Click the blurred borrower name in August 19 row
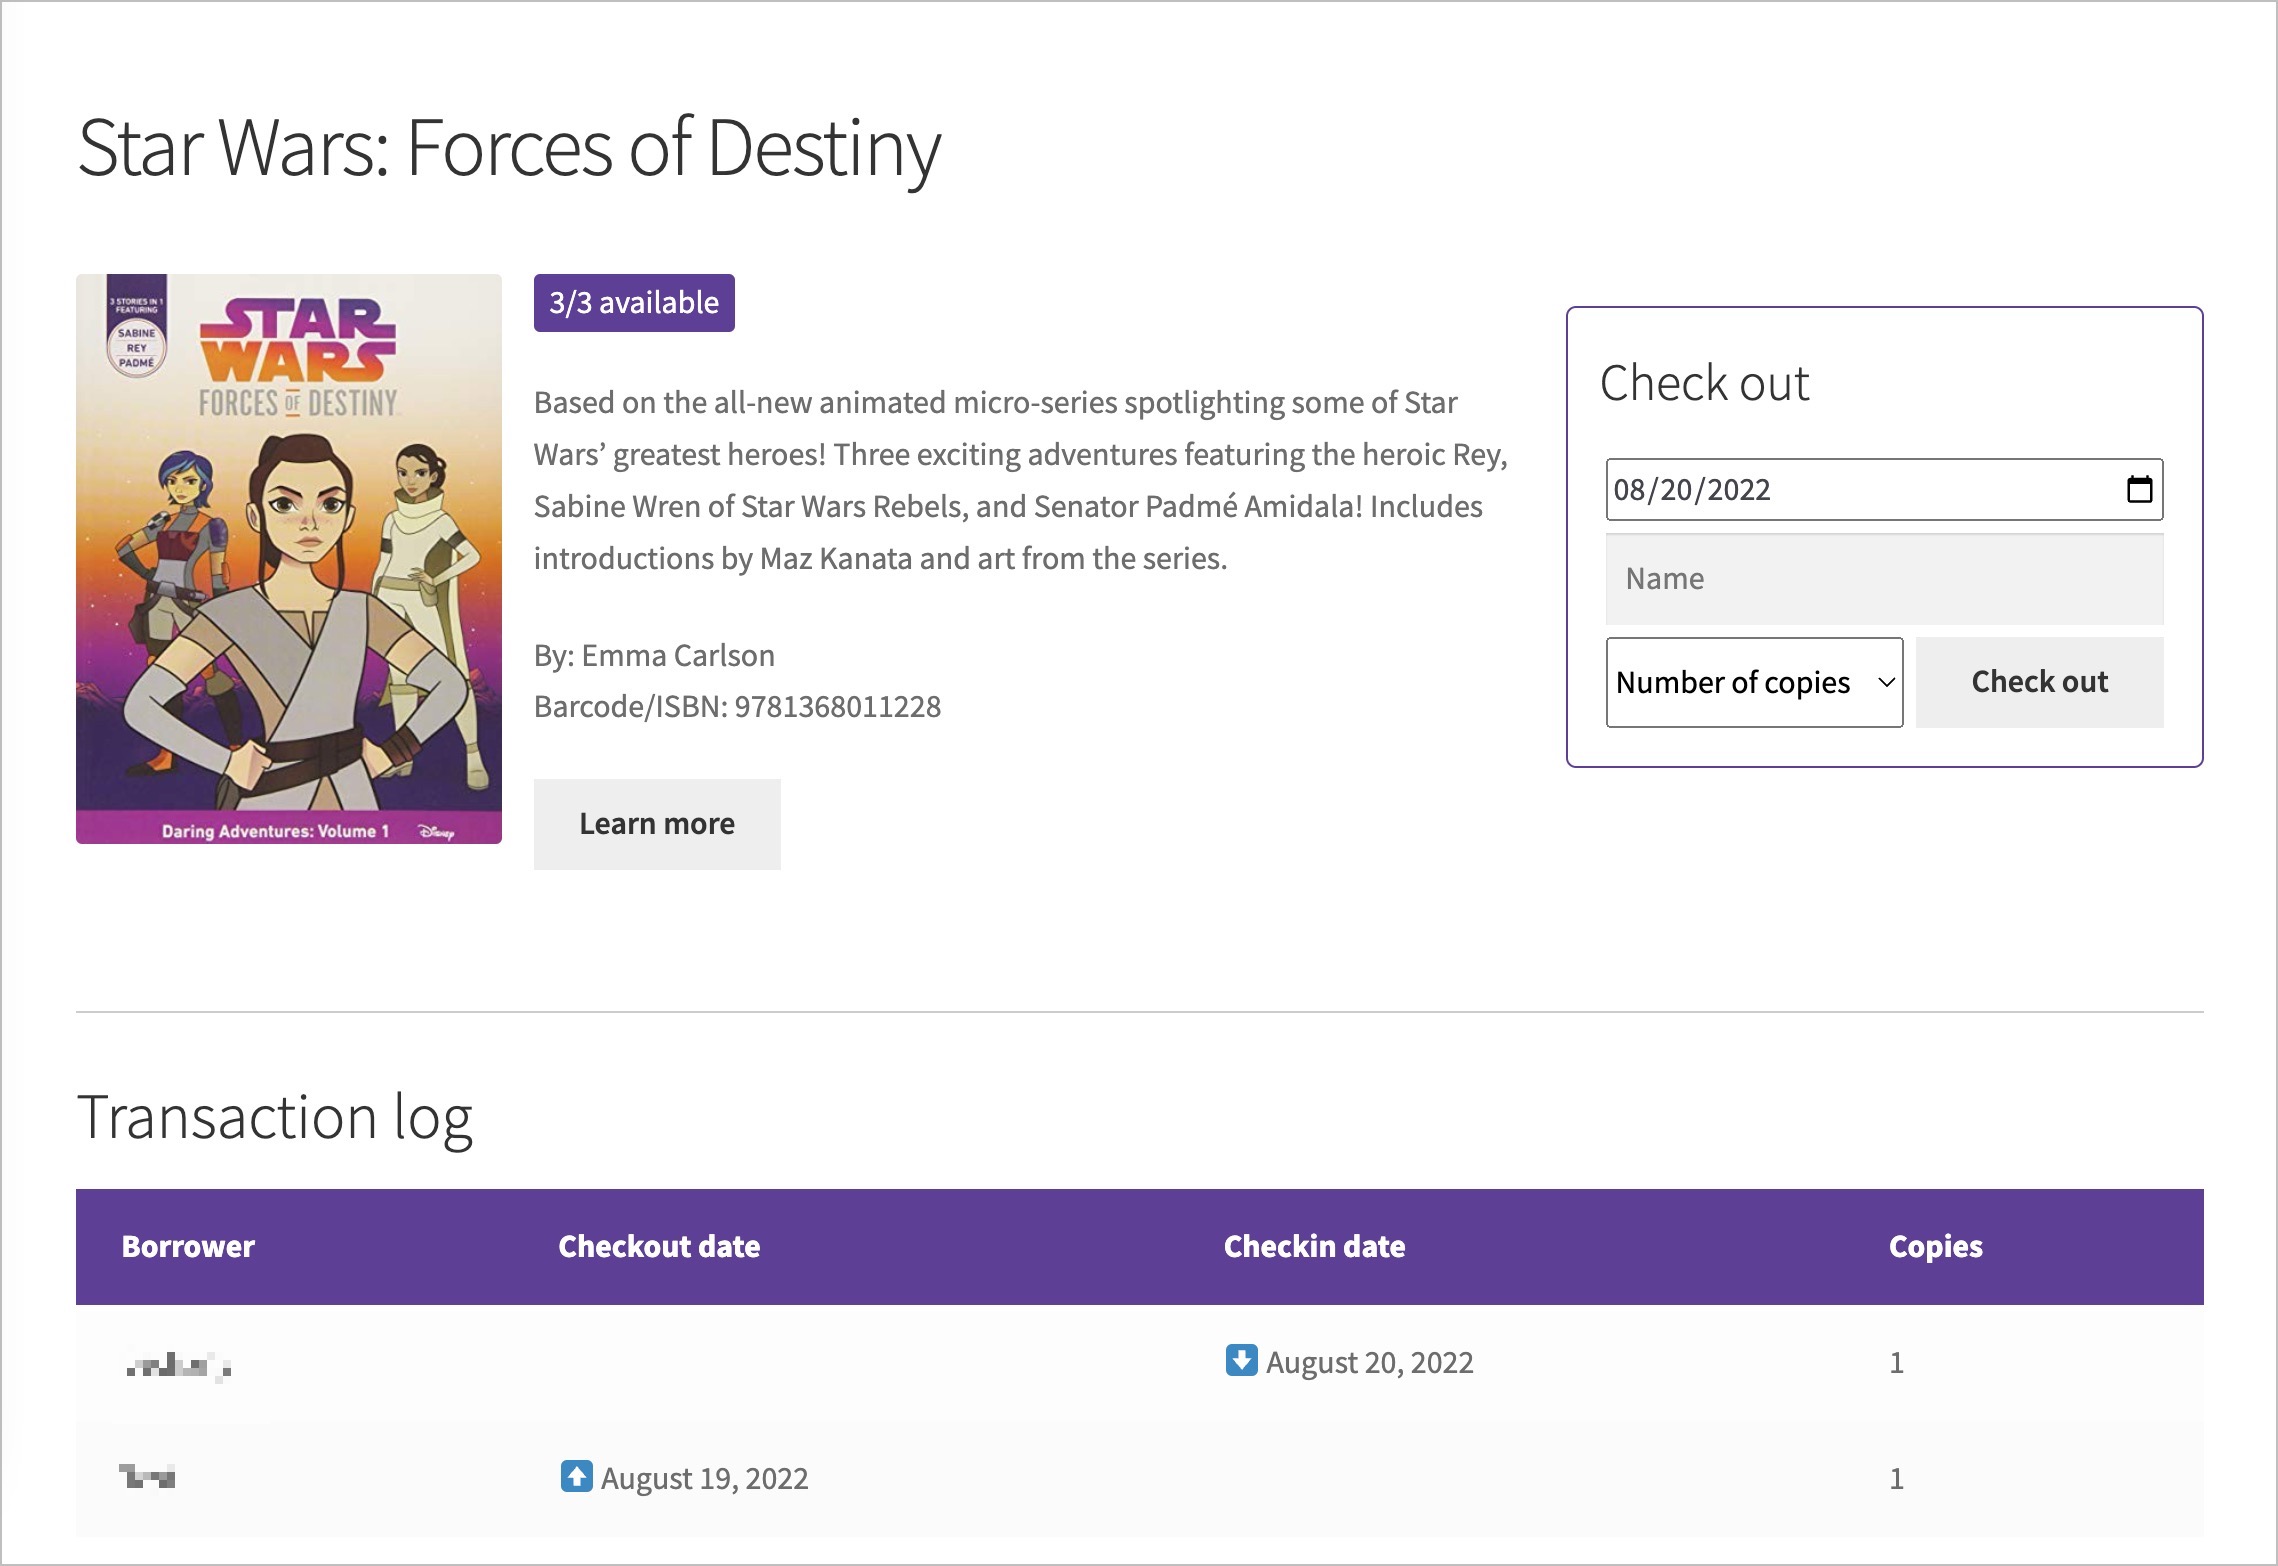Viewport: 2278px width, 1566px height. [147, 1476]
